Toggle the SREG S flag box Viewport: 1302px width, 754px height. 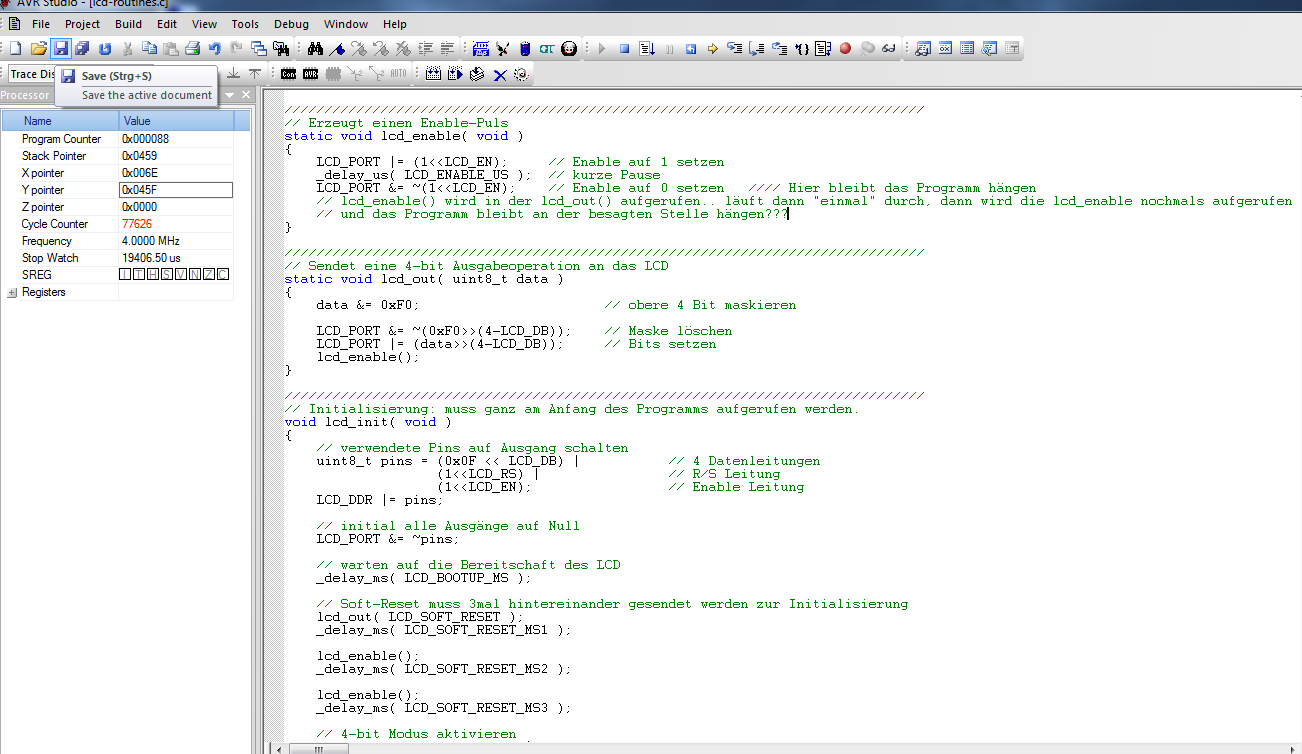[167, 274]
